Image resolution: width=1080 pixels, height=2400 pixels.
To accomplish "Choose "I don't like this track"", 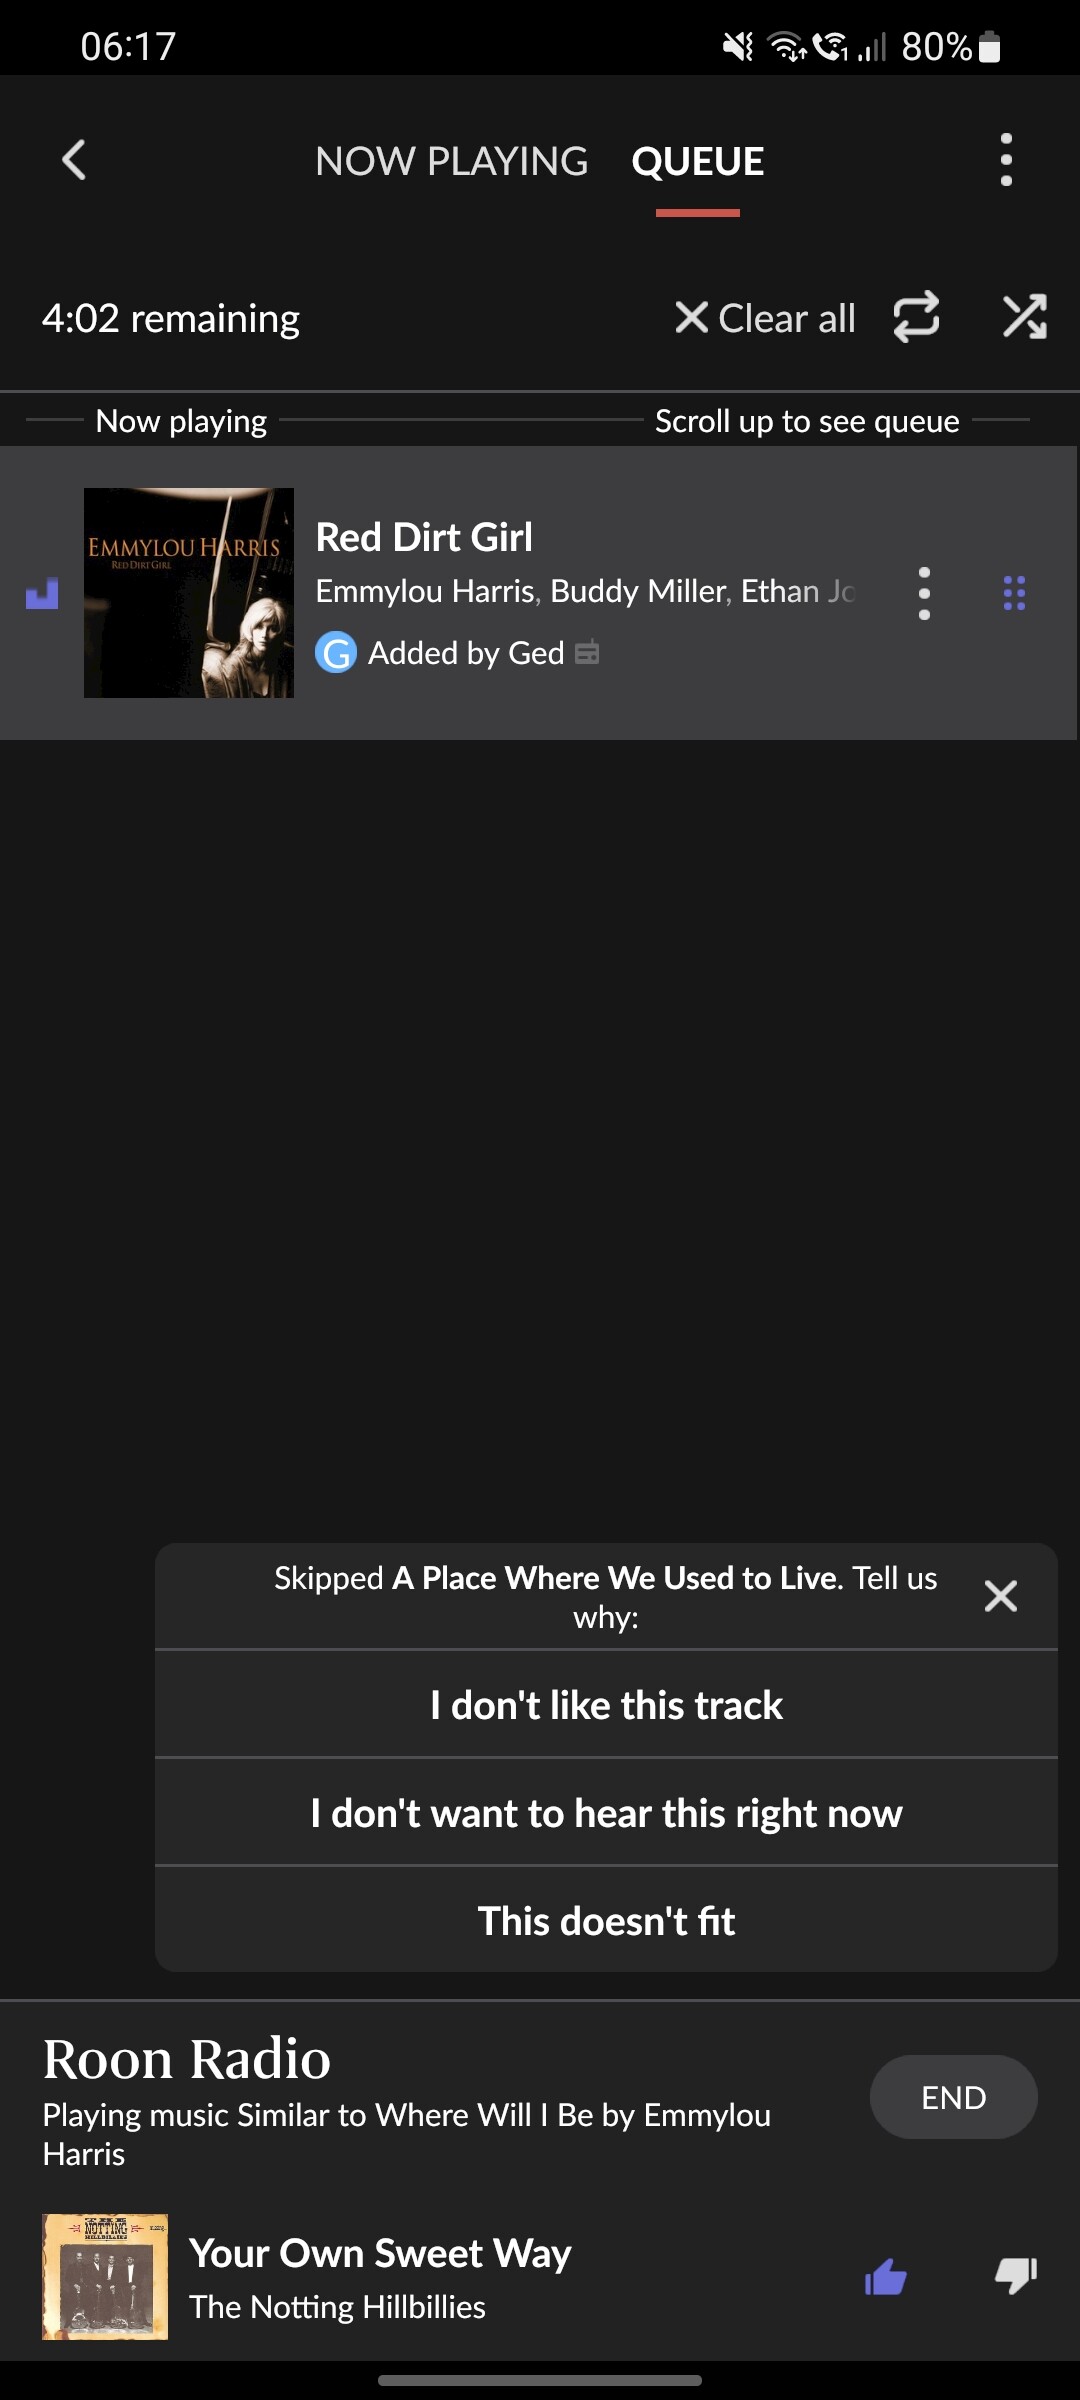I will coord(606,1705).
